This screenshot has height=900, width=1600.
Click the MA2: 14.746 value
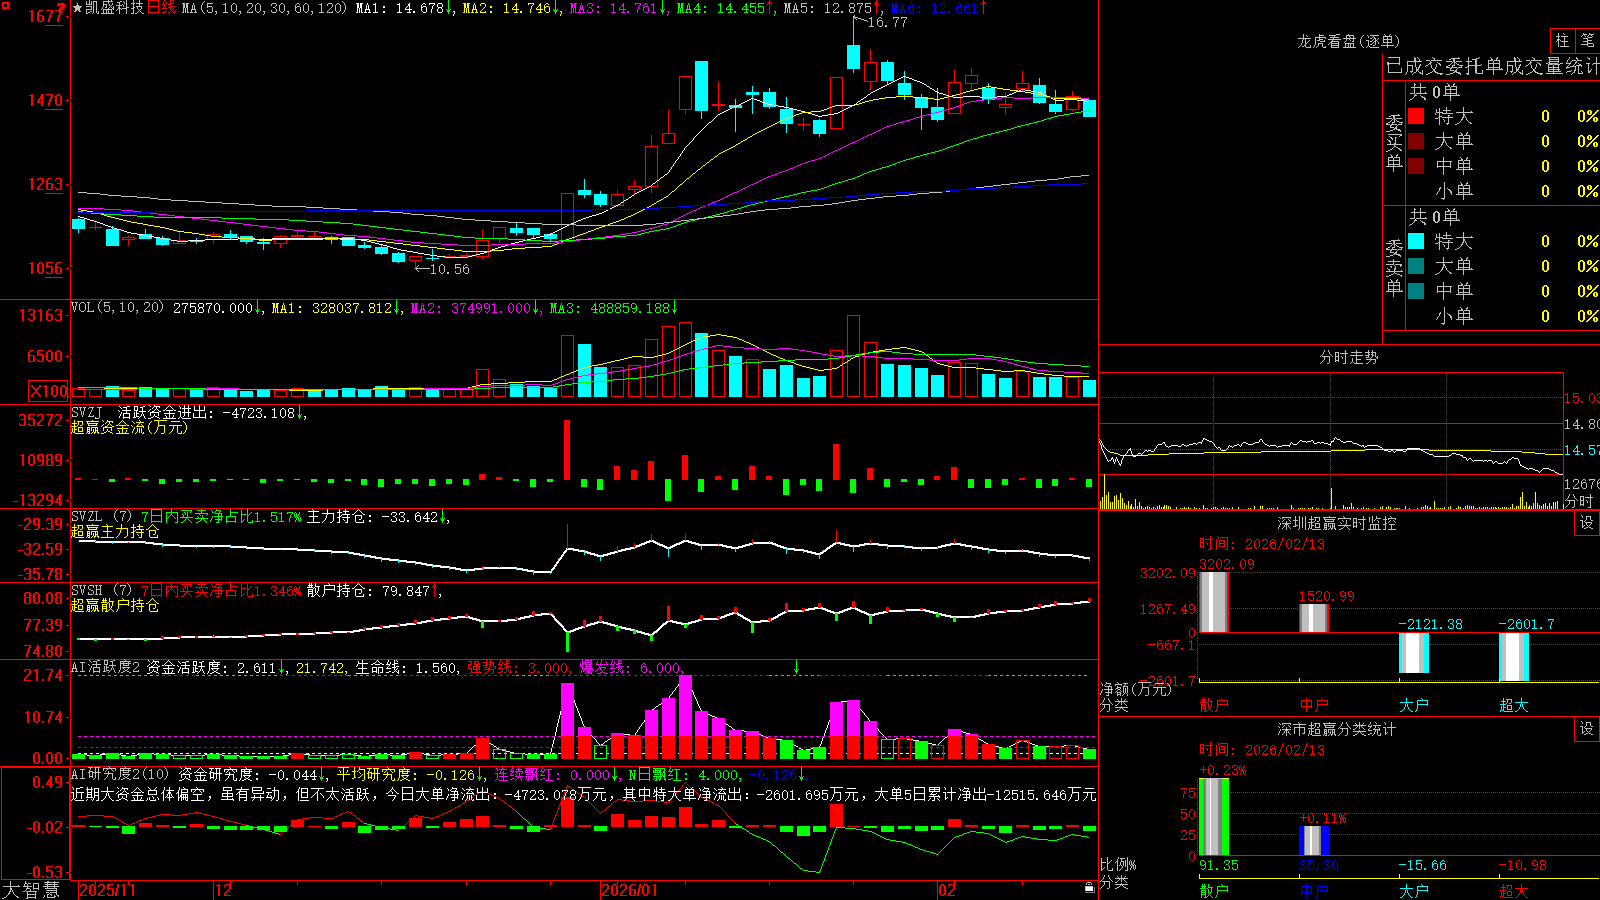coord(511,8)
